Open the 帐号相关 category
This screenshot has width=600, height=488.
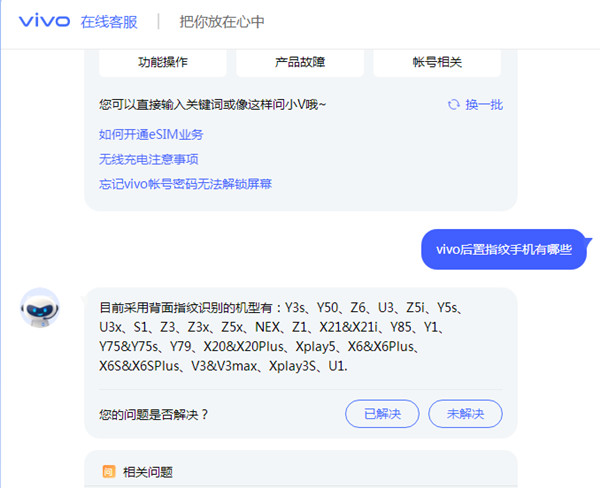click(x=437, y=62)
